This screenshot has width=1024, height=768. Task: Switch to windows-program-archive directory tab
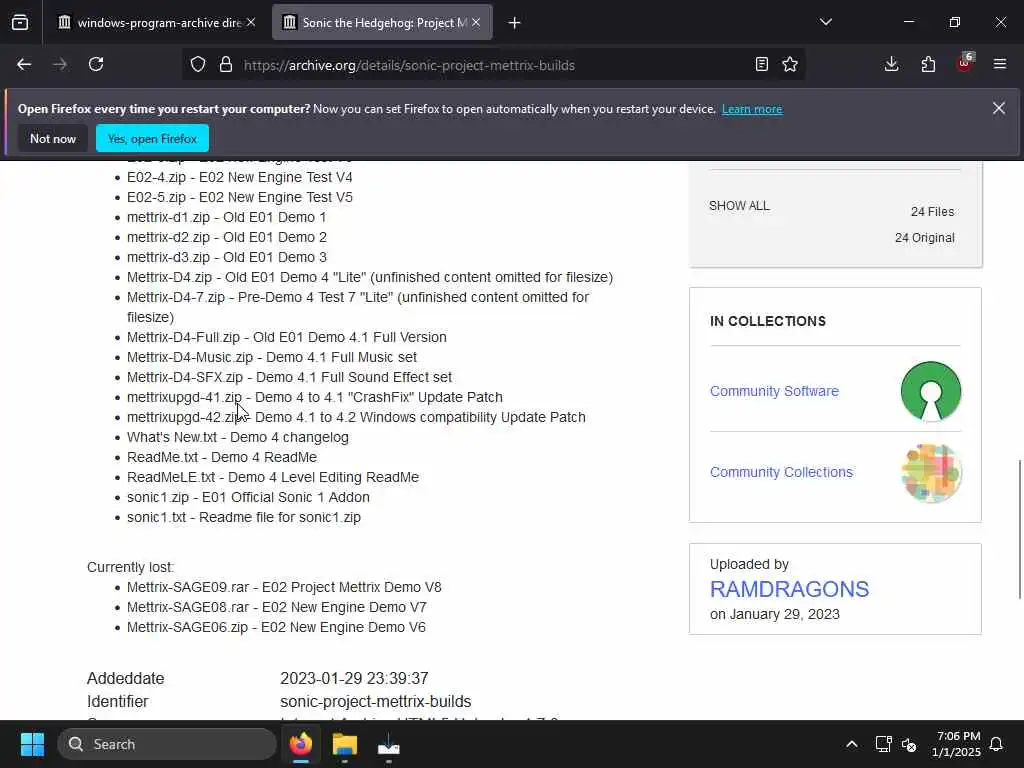pos(156,23)
